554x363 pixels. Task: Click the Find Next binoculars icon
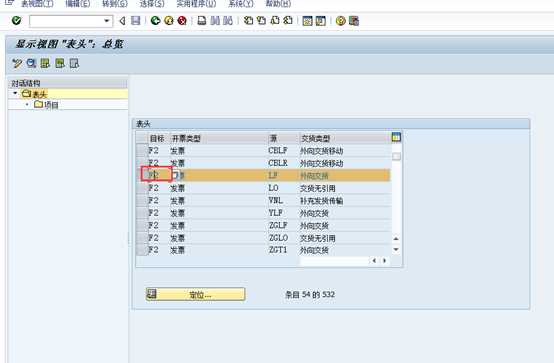click(228, 21)
